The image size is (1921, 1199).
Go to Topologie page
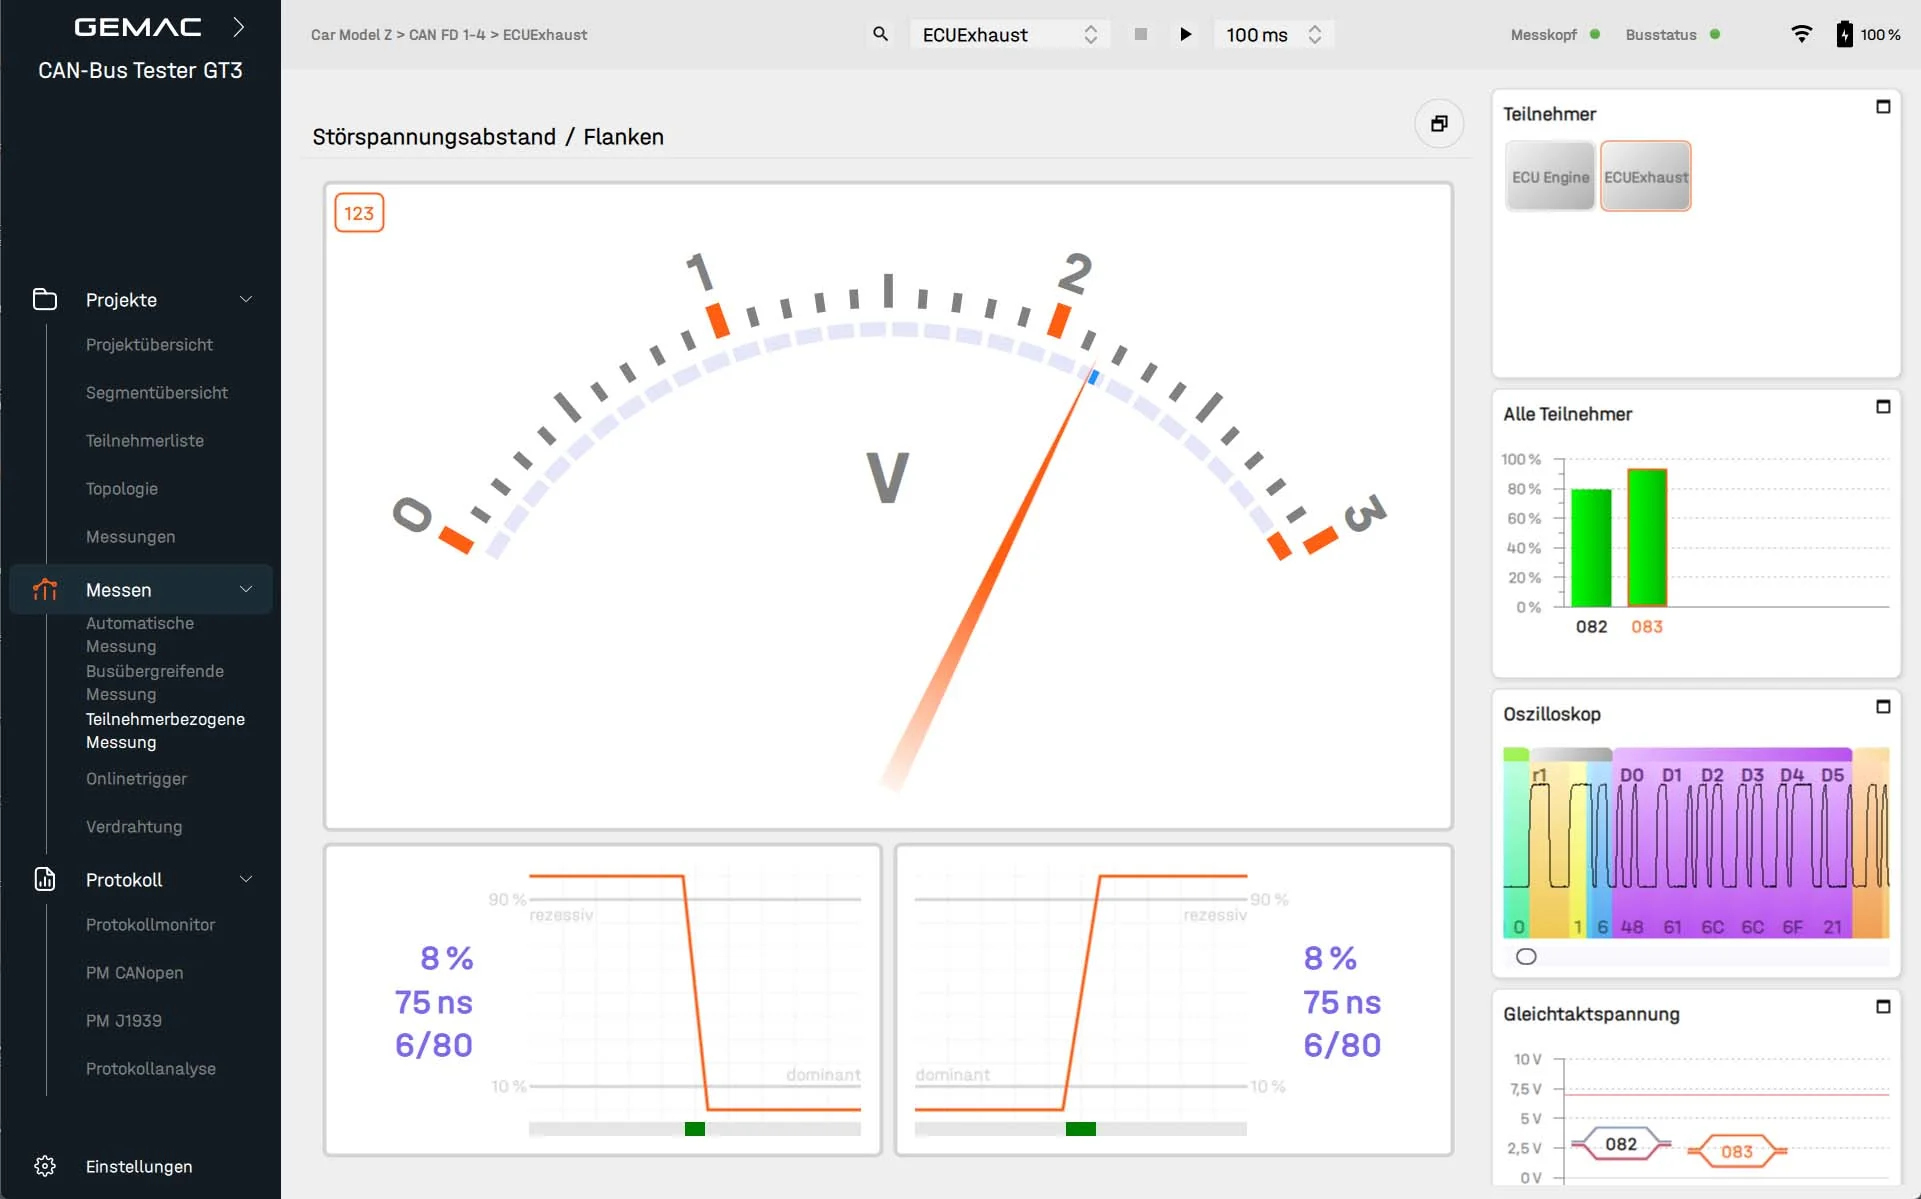click(x=122, y=489)
